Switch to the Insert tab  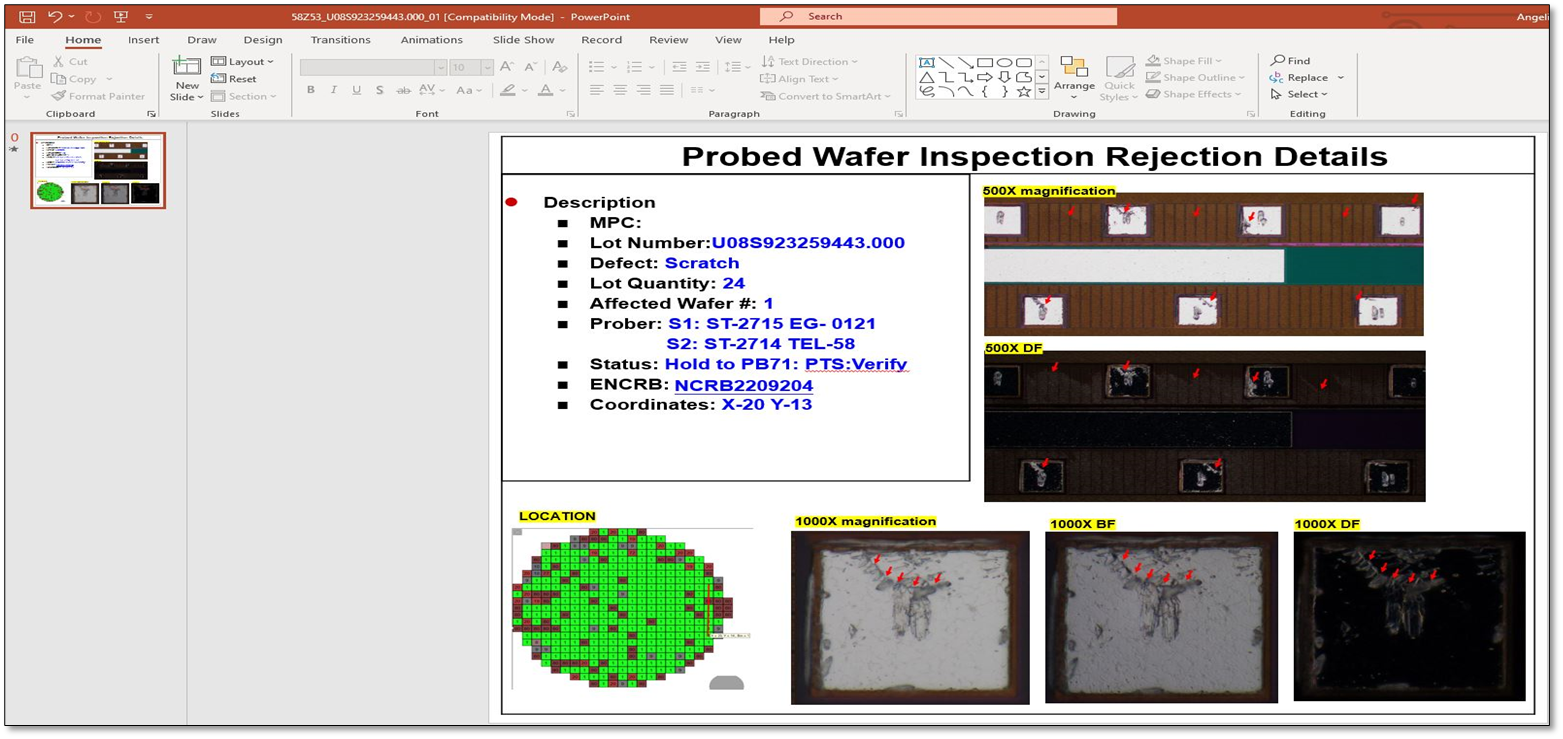(143, 40)
